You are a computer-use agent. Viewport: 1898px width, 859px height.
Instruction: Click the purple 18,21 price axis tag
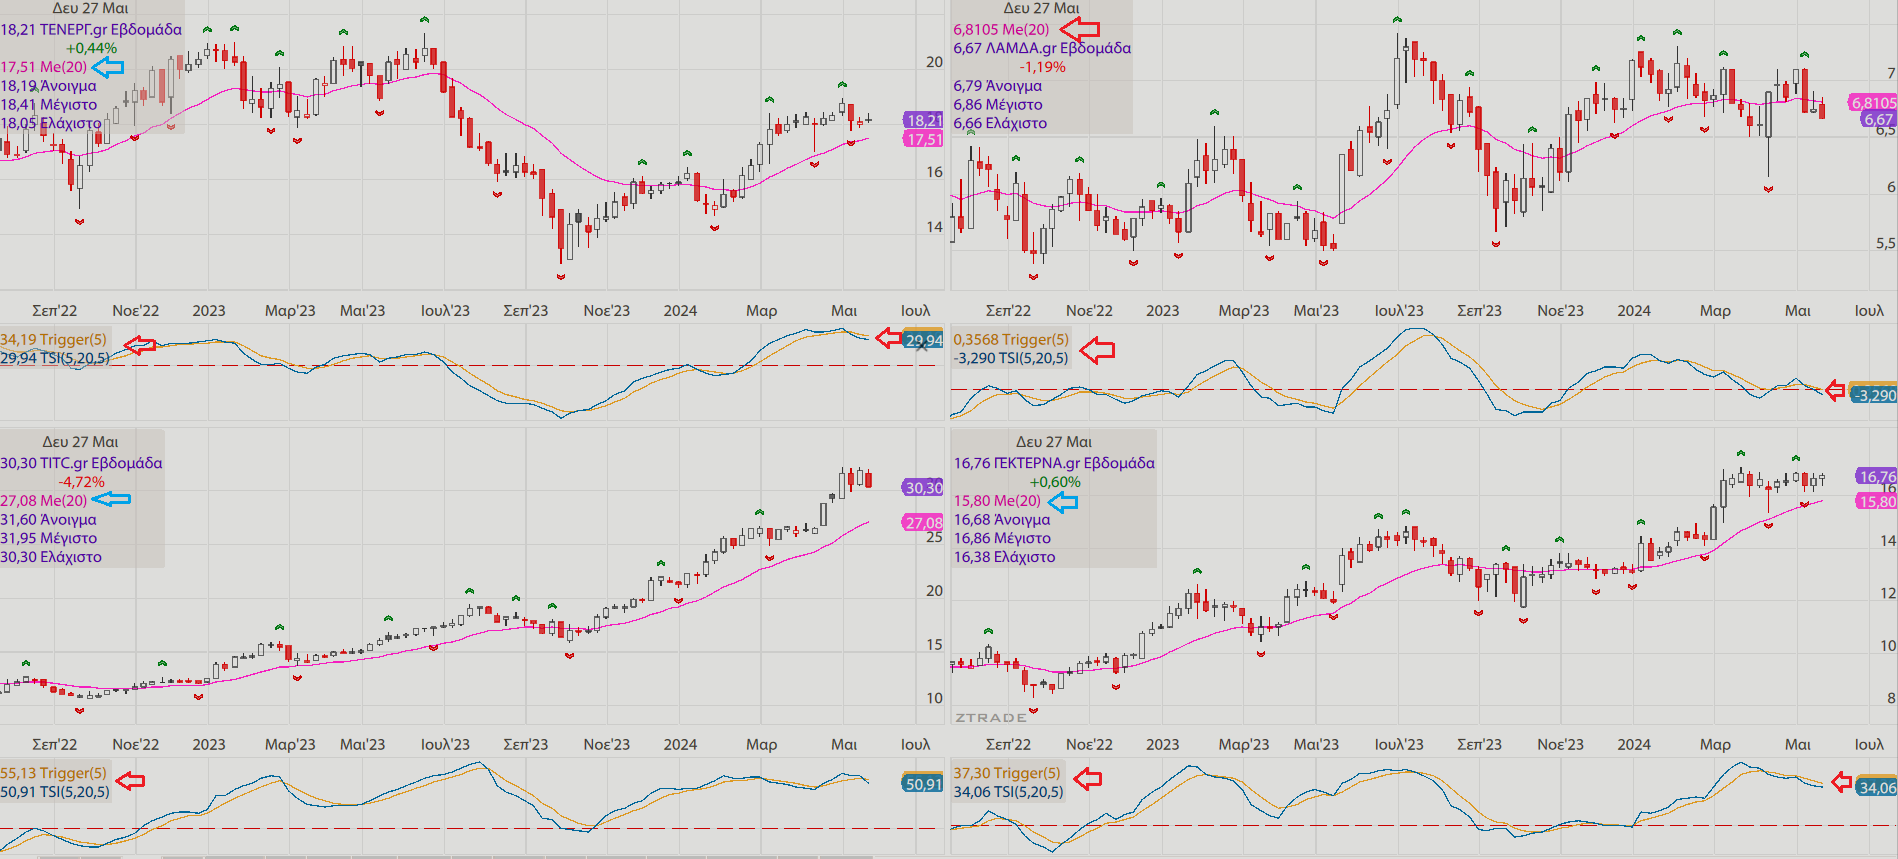pos(924,120)
